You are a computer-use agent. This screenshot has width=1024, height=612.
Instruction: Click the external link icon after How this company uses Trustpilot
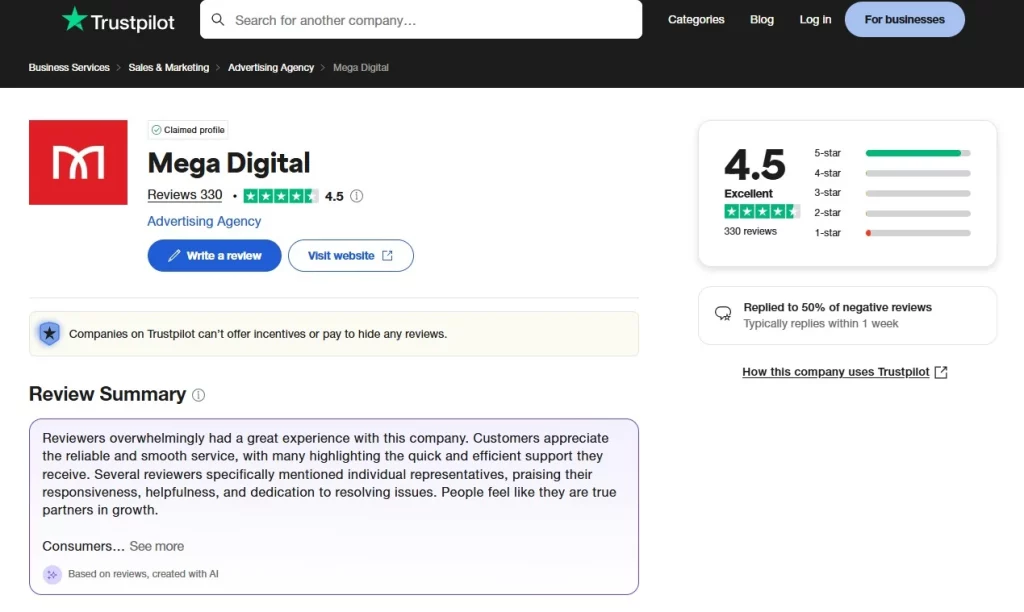pos(941,372)
